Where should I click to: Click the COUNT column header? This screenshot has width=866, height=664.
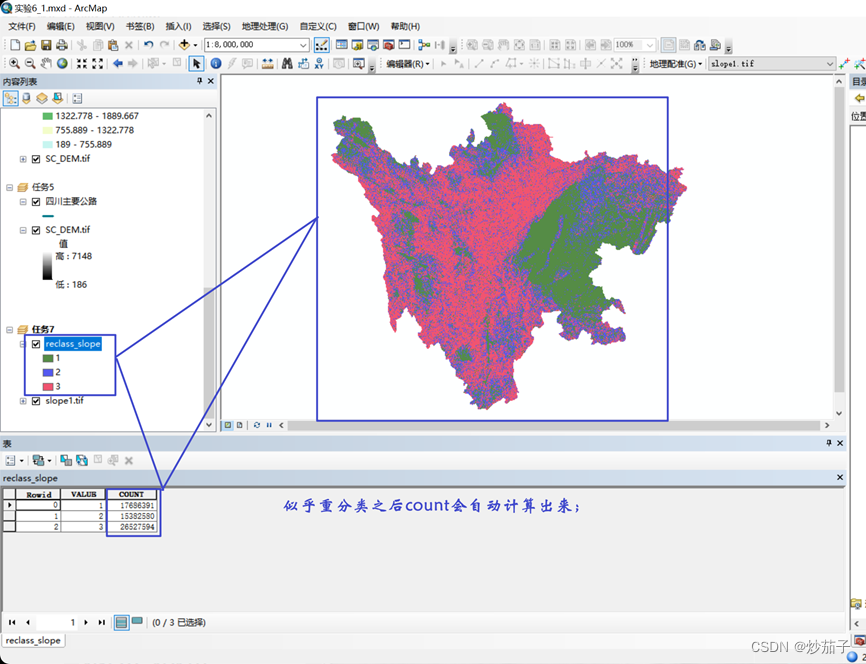[x=131, y=495]
